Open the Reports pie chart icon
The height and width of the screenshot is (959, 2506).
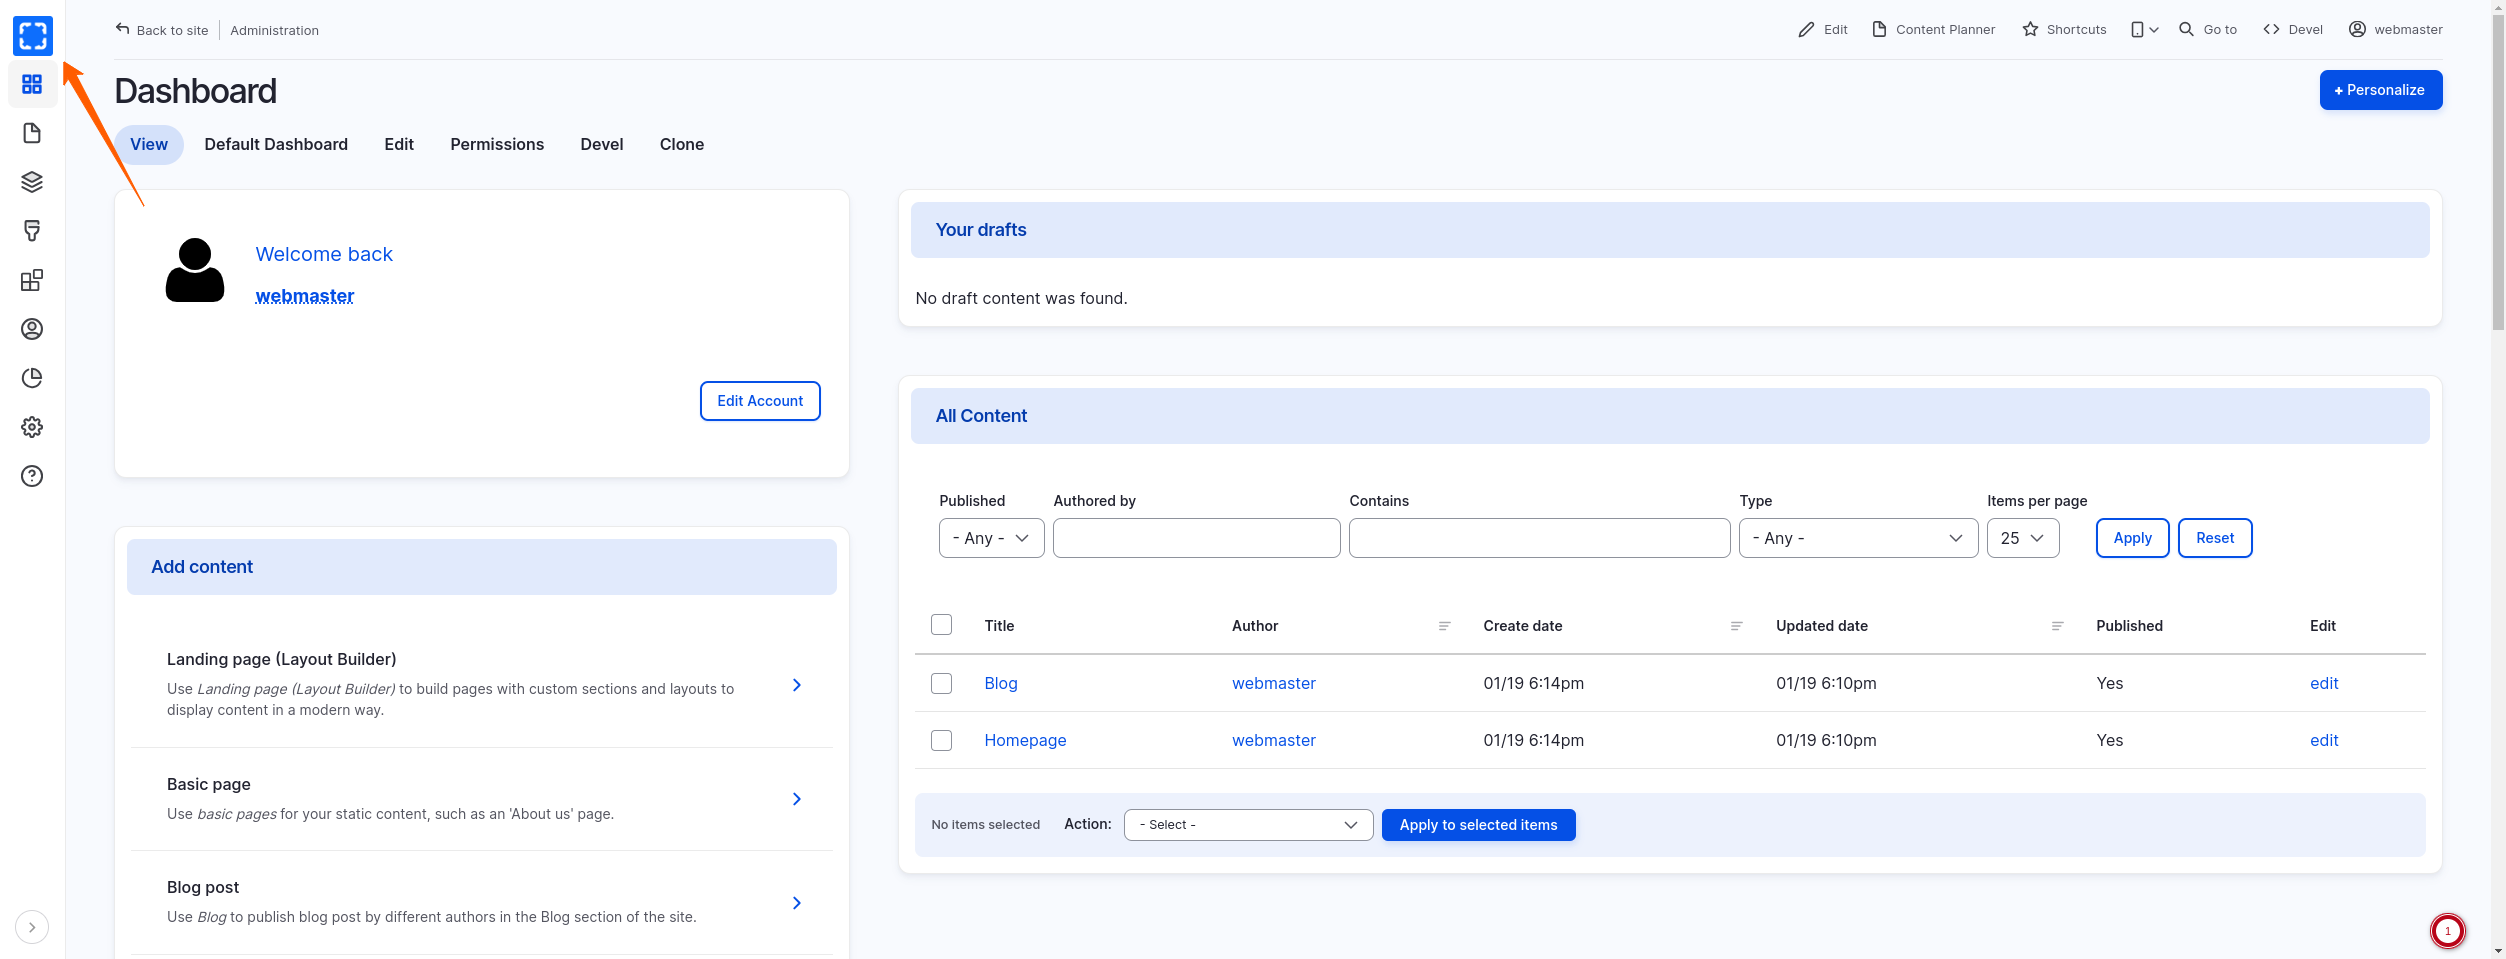32,378
